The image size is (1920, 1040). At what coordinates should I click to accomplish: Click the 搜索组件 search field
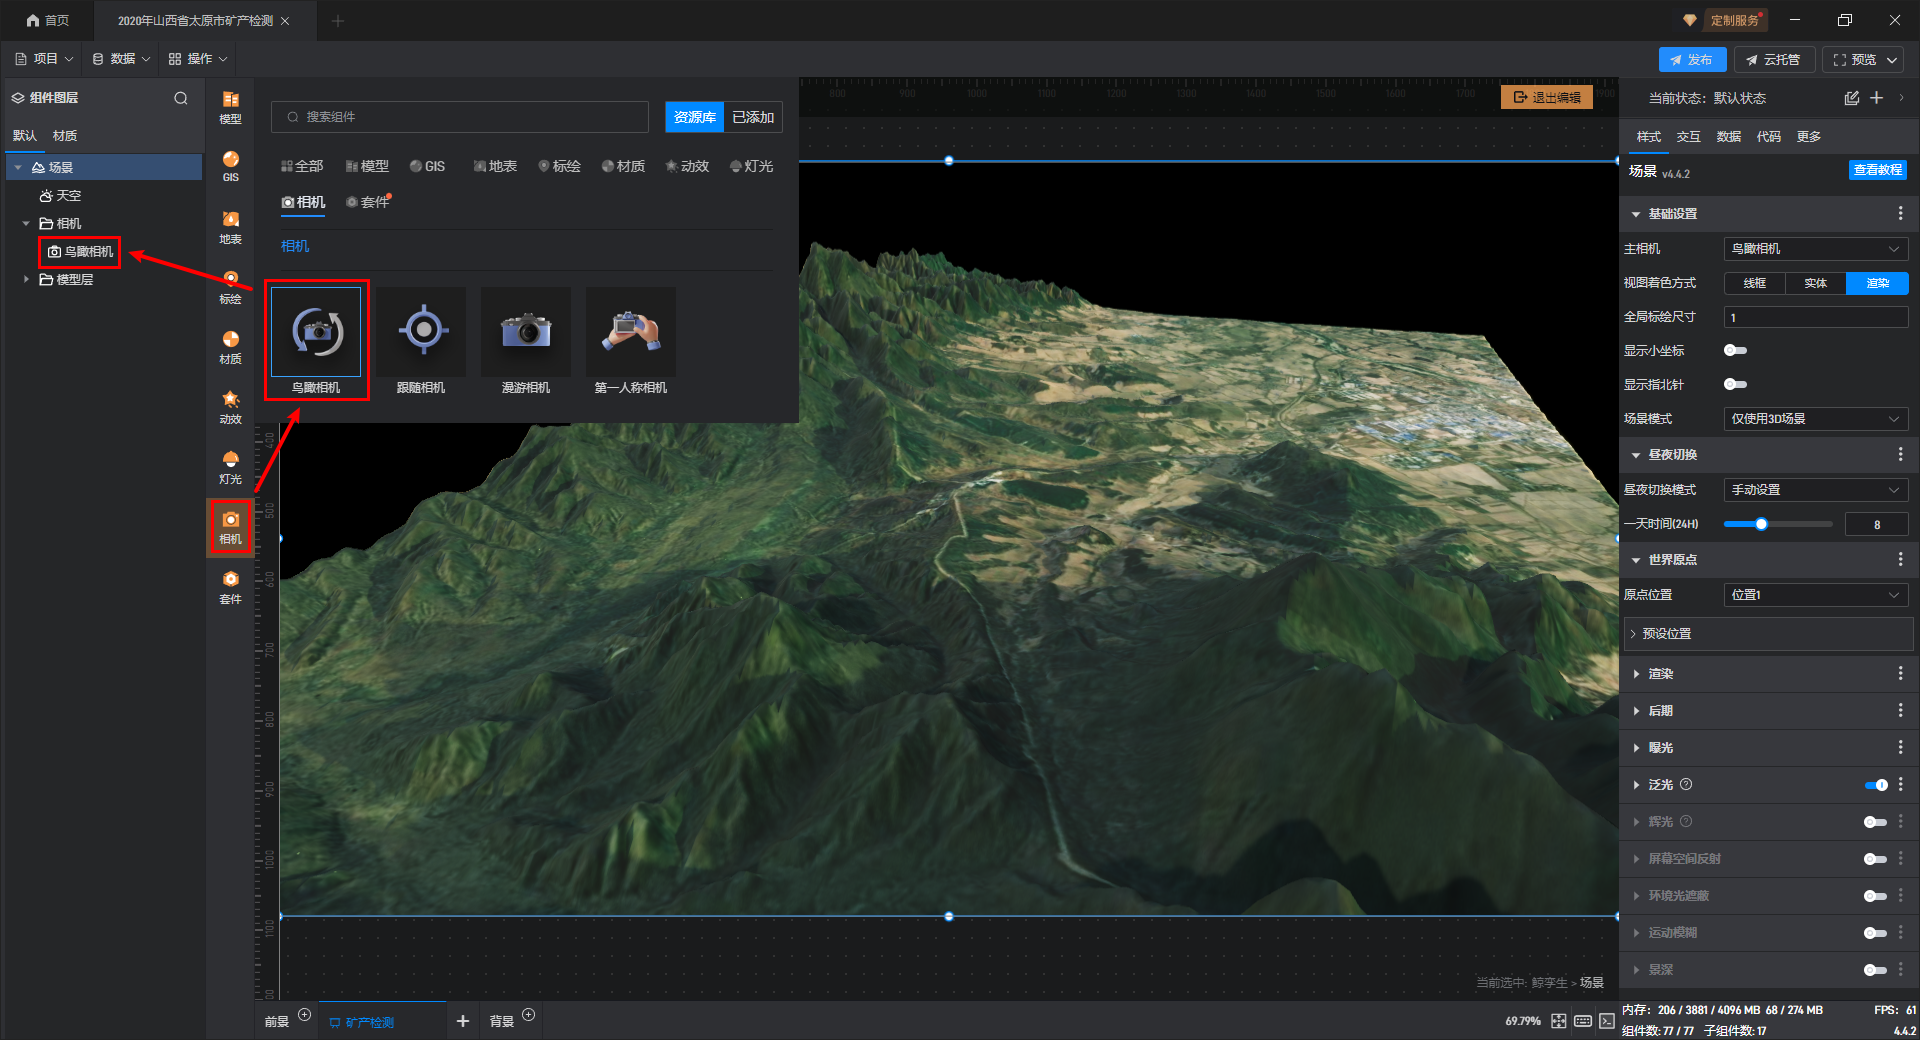460,117
